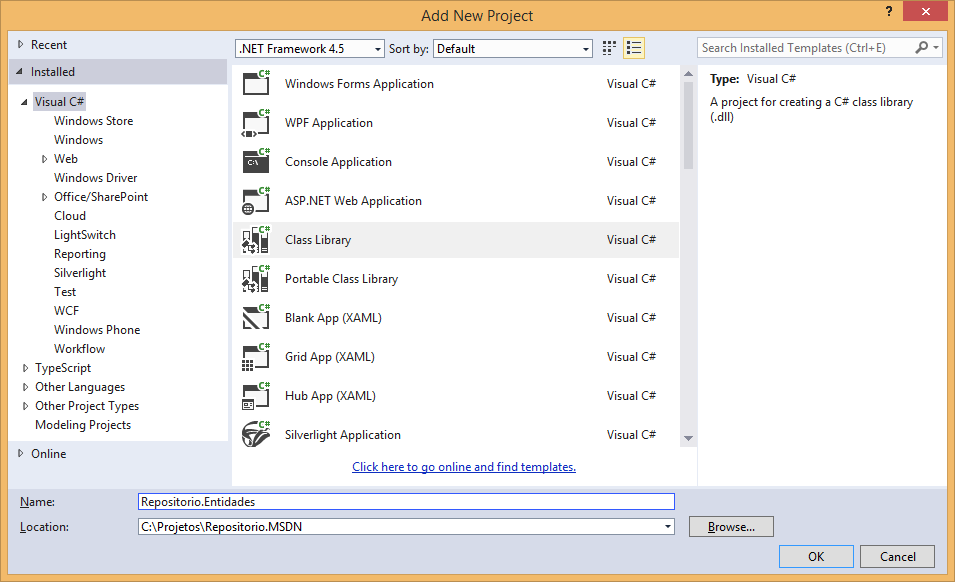This screenshot has width=955, height=582.
Task: Select the Portable Class Library template icon
Action: [256, 278]
